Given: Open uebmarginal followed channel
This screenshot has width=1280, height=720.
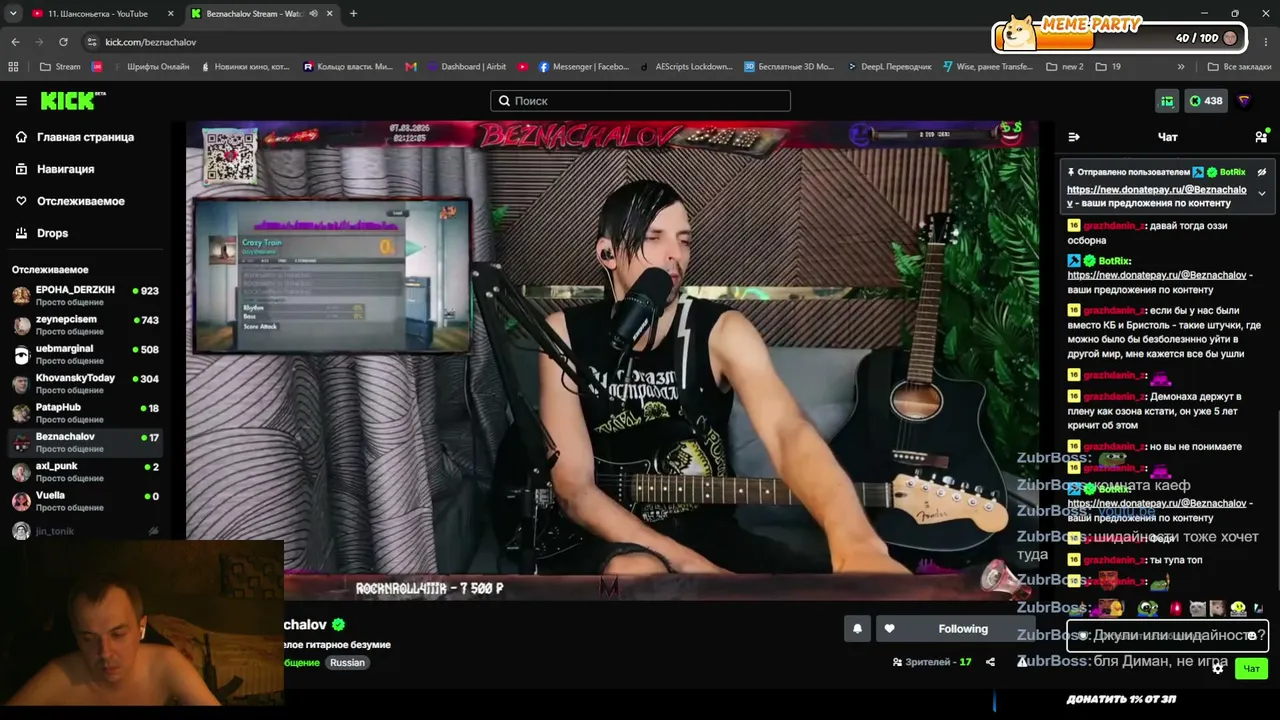Looking at the screenshot, I should [x=86, y=354].
